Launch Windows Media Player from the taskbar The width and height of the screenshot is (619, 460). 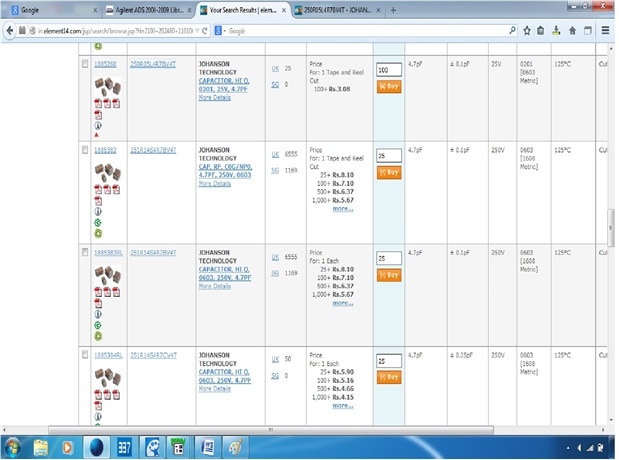pyautogui.click(x=67, y=448)
